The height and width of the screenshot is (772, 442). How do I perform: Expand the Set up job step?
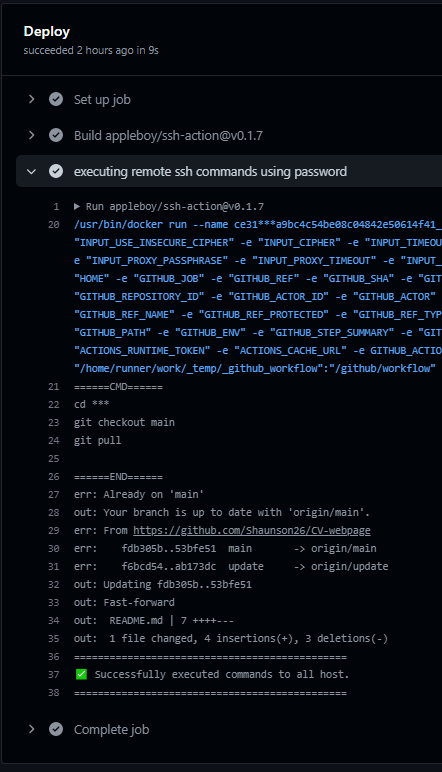32,99
